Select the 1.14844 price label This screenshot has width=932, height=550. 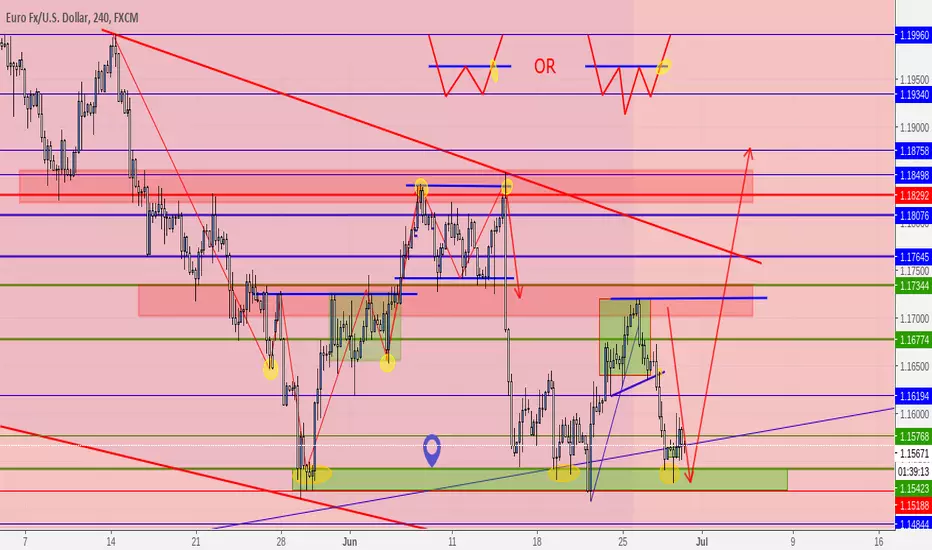(913, 524)
